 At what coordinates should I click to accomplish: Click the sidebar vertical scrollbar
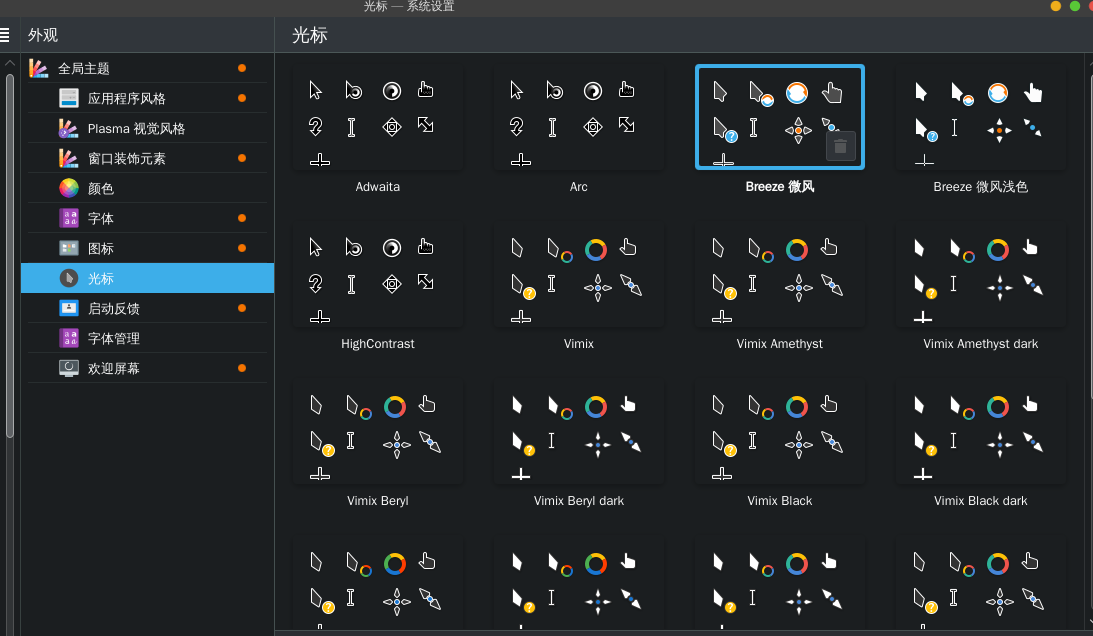(10, 250)
